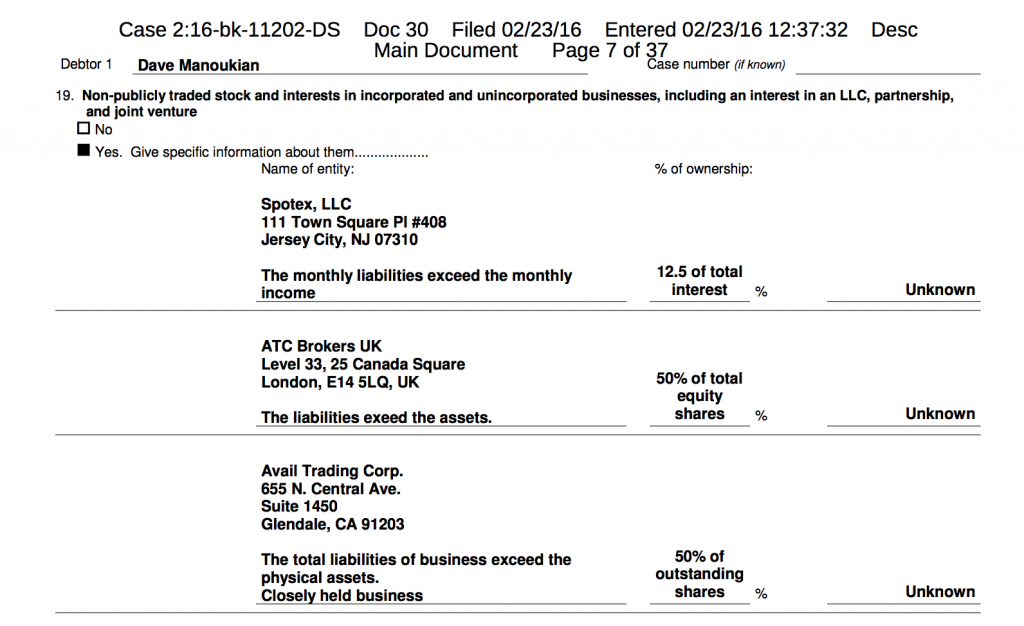Click the "50% of outstanding shares" field
Screen dimensions: 1024x626
[x=699, y=574]
